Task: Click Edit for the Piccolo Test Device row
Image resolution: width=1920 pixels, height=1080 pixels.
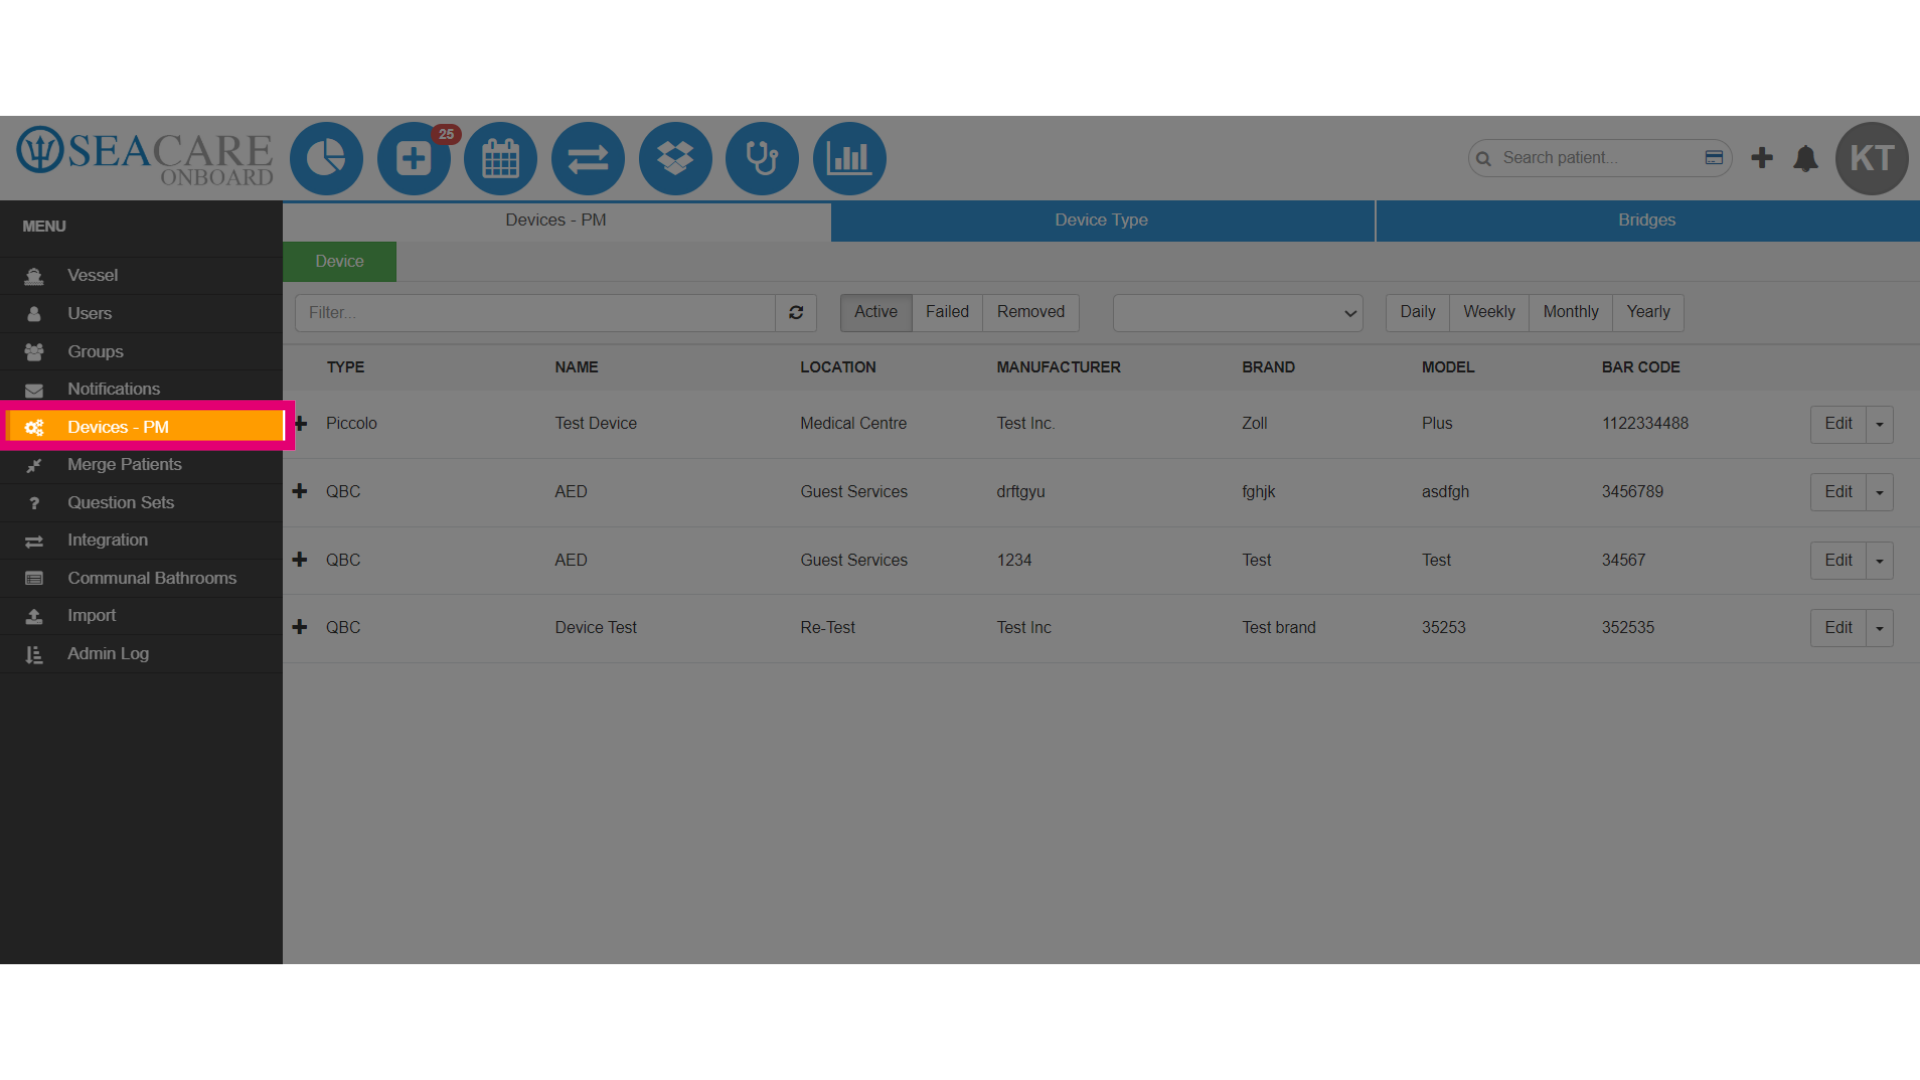Action: [1838, 424]
